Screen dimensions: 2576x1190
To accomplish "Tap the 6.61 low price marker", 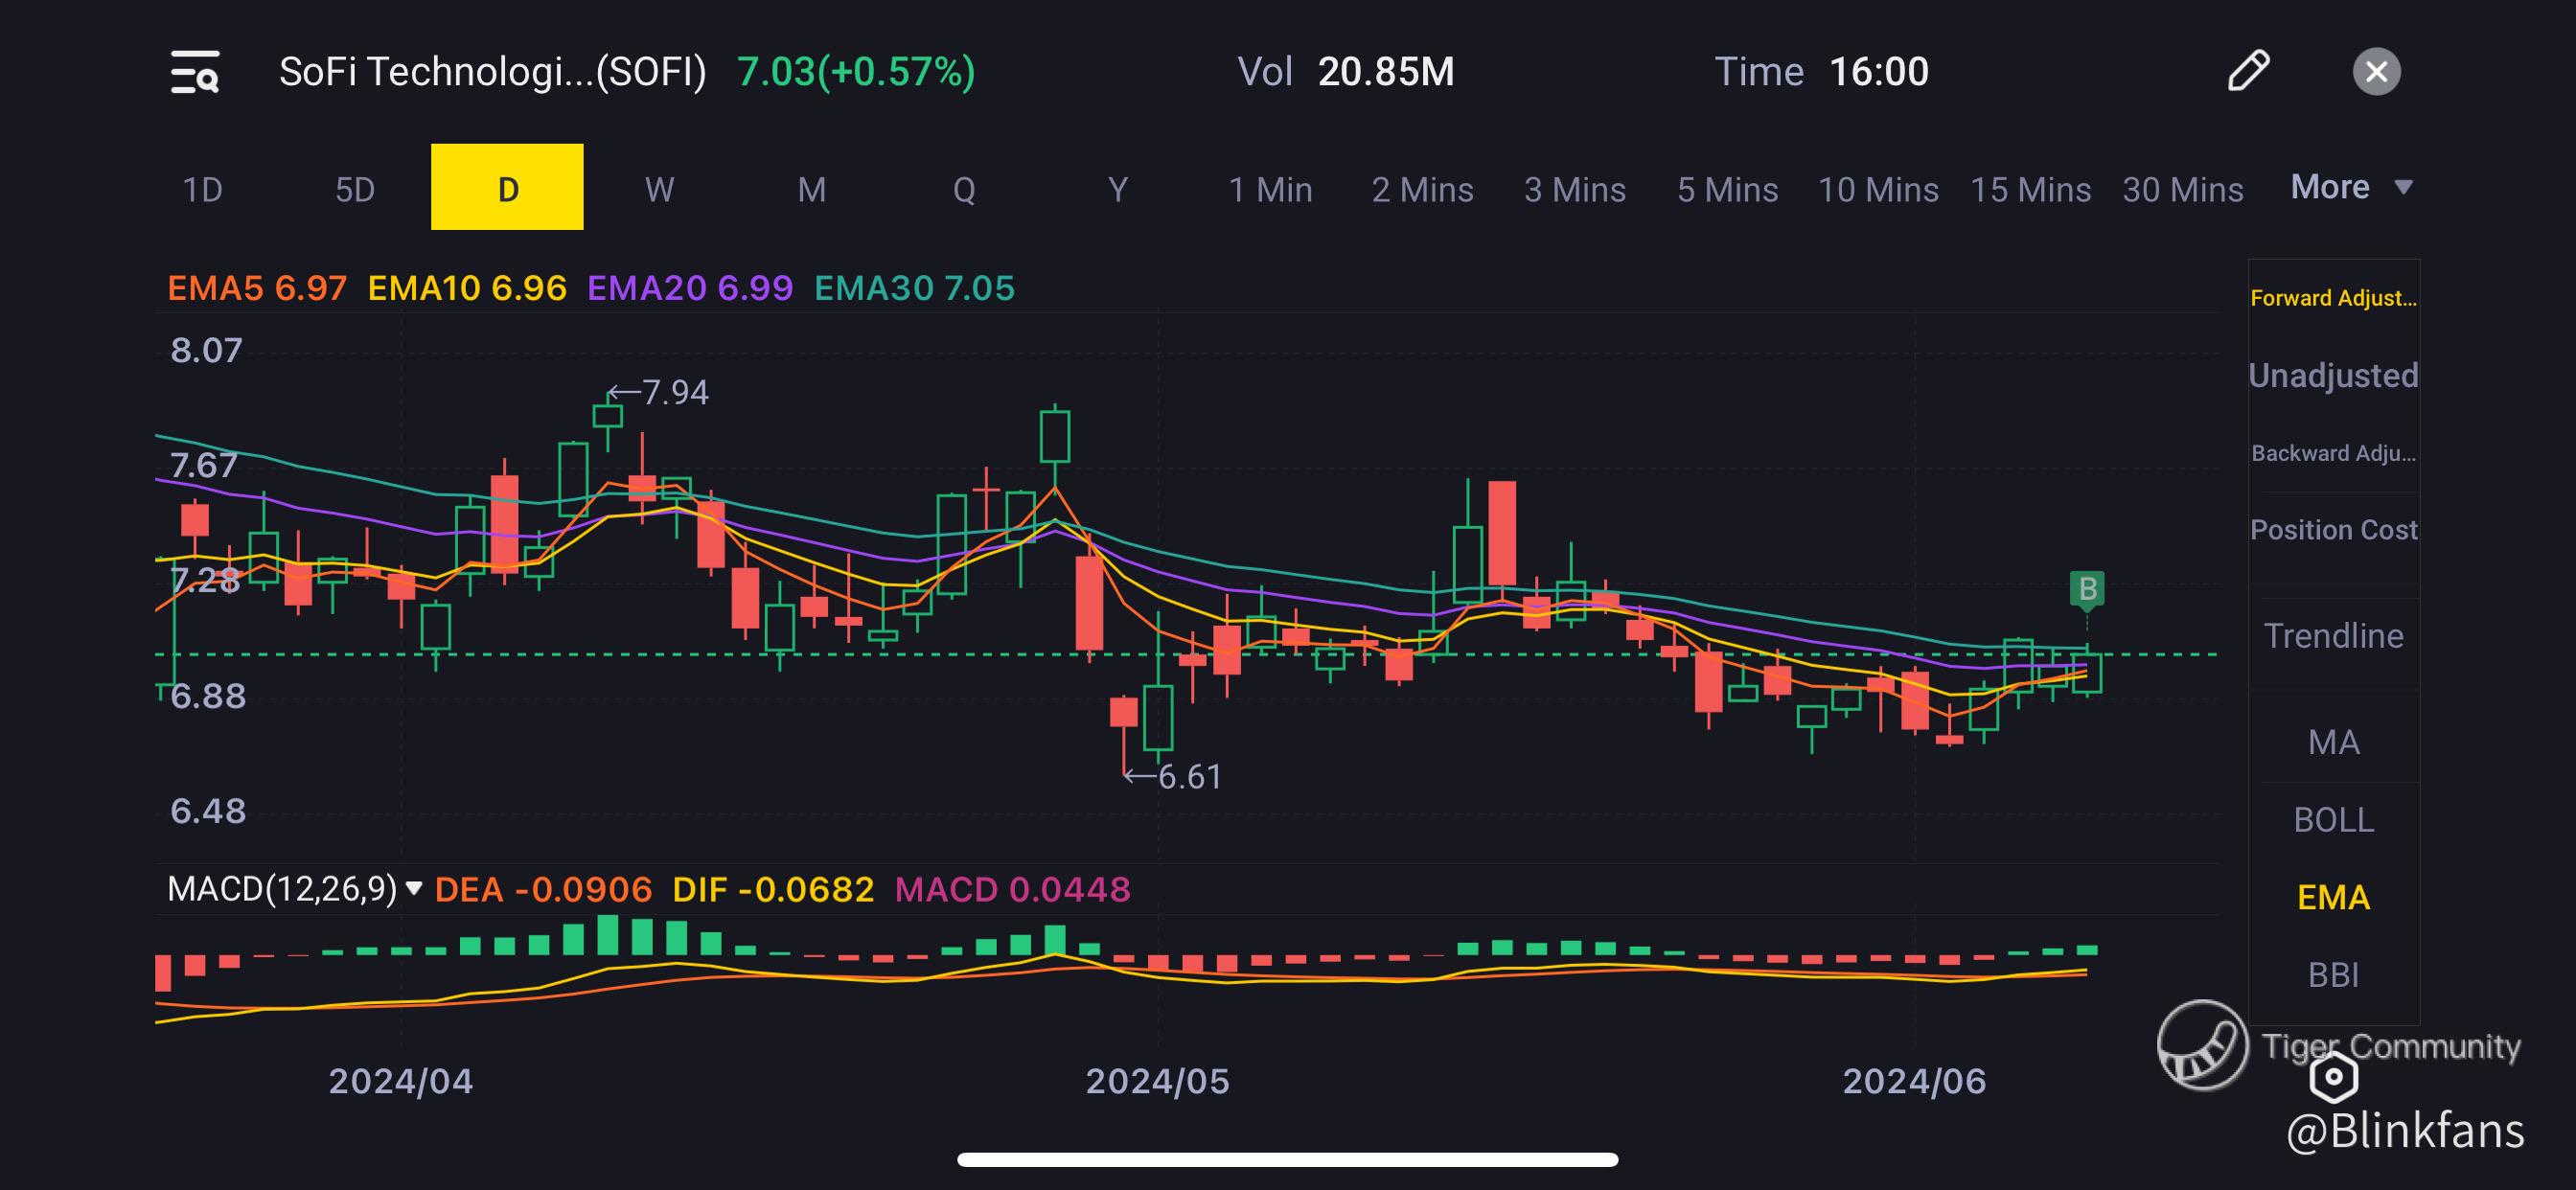I will (1172, 776).
